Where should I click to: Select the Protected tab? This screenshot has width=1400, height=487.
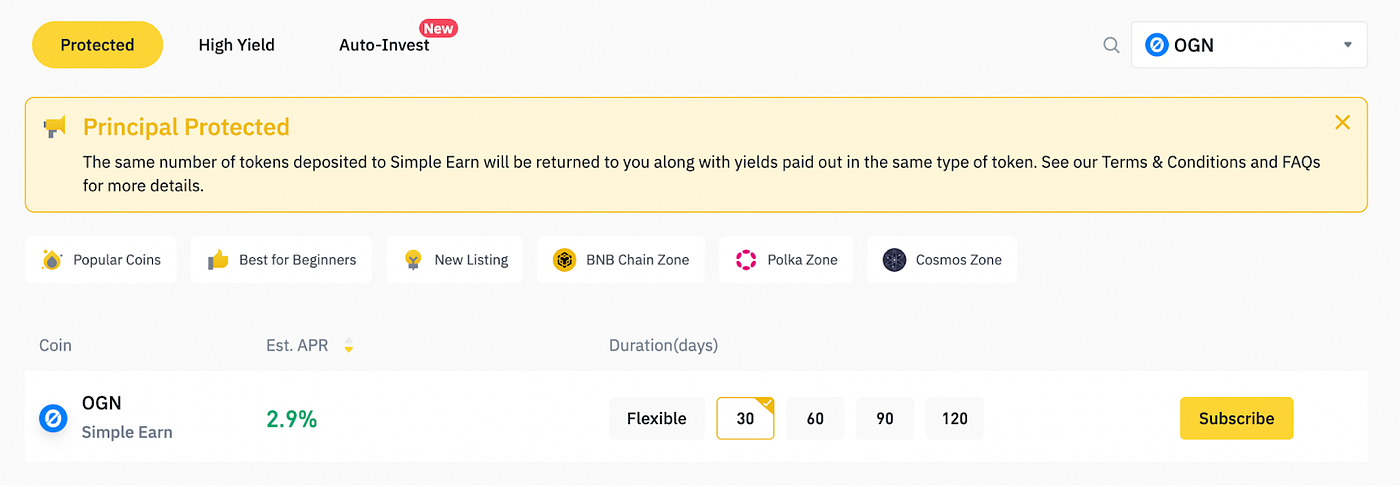click(97, 45)
